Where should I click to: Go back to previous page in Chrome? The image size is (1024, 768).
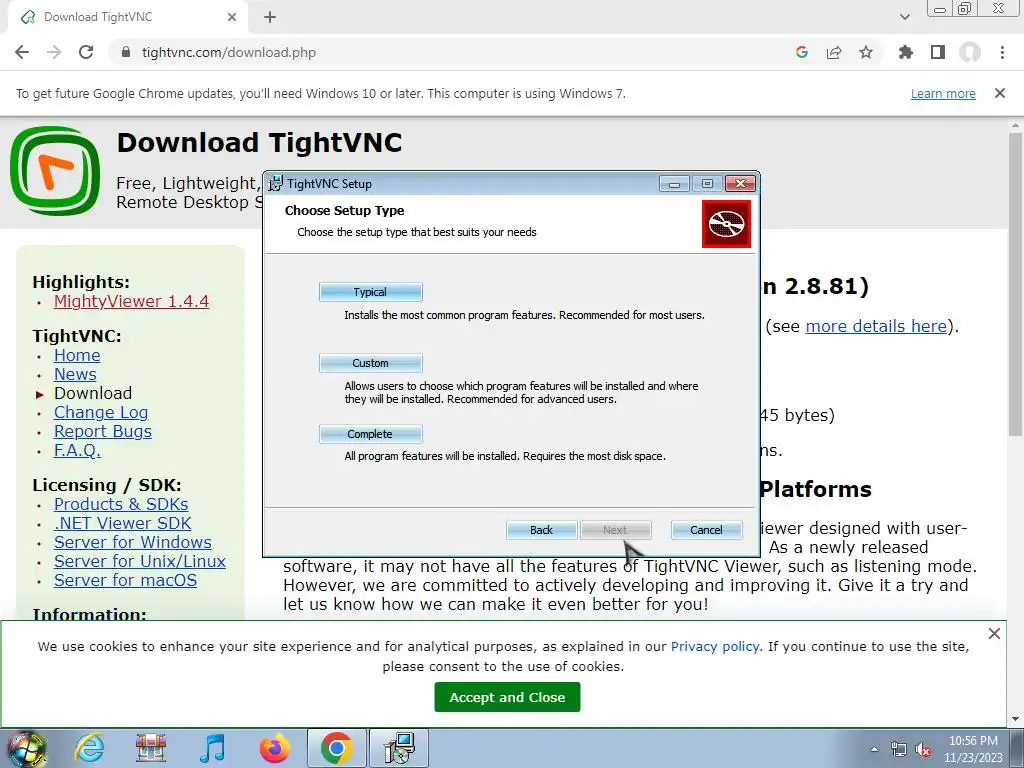pos(22,52)
